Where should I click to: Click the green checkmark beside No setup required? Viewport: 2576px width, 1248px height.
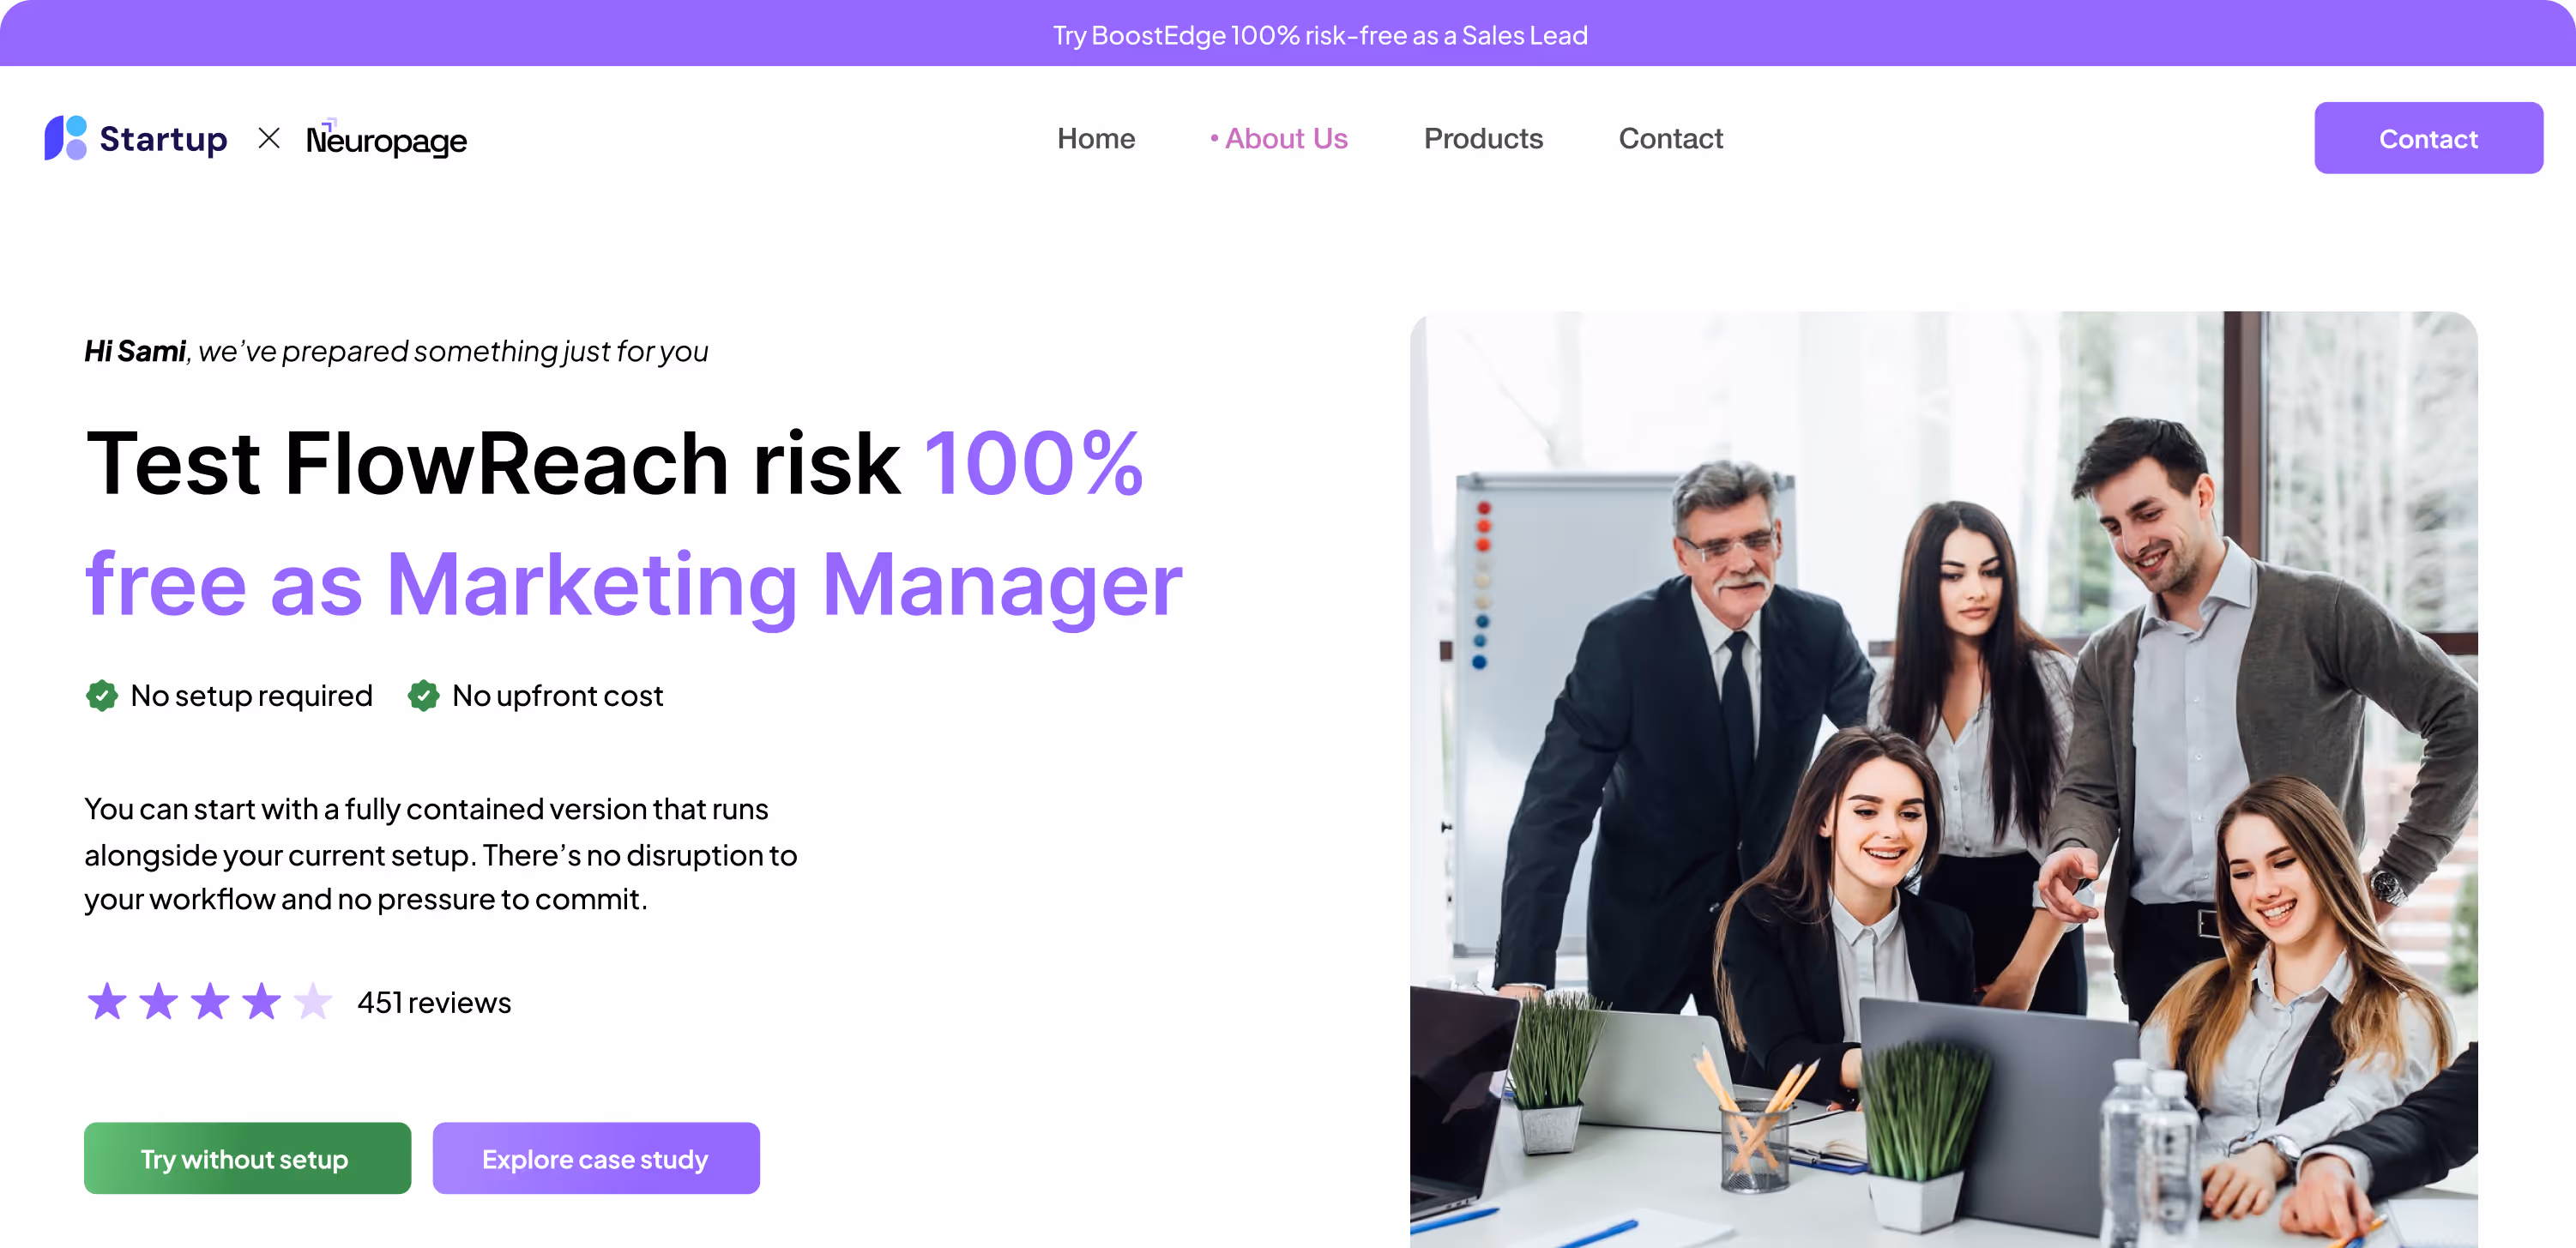102,695
